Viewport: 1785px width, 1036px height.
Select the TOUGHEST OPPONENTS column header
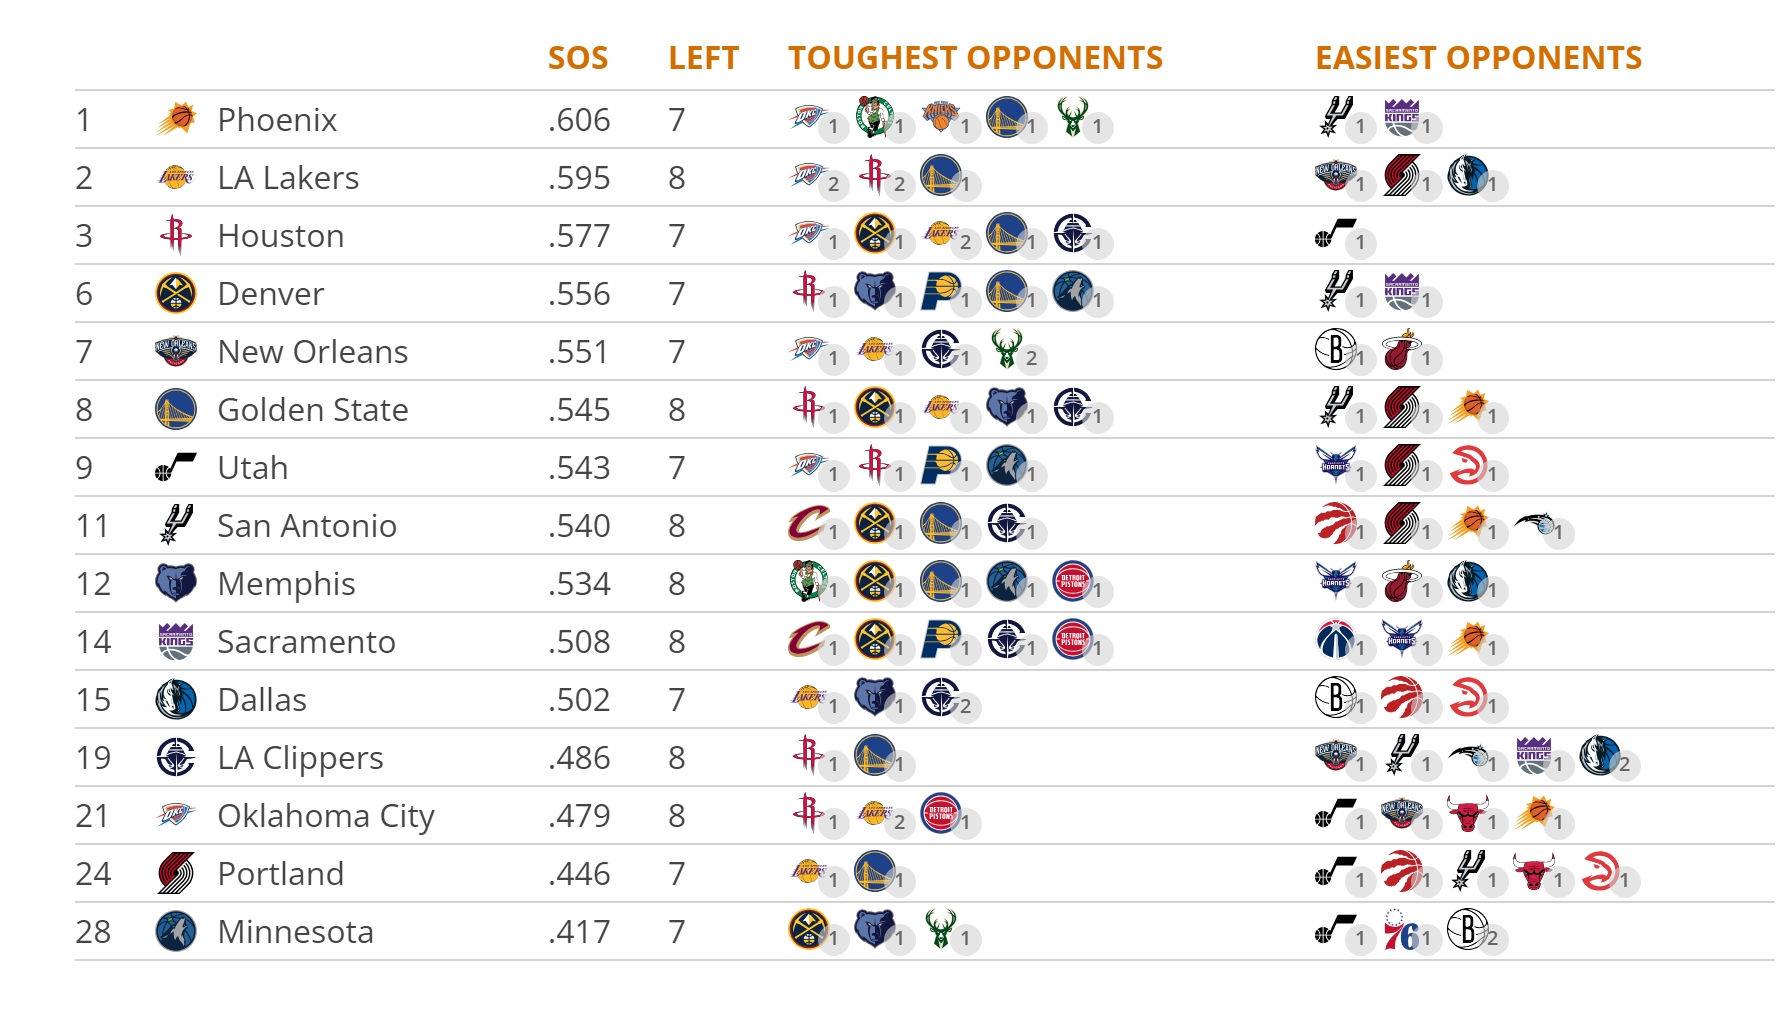[x=975, y=58]
